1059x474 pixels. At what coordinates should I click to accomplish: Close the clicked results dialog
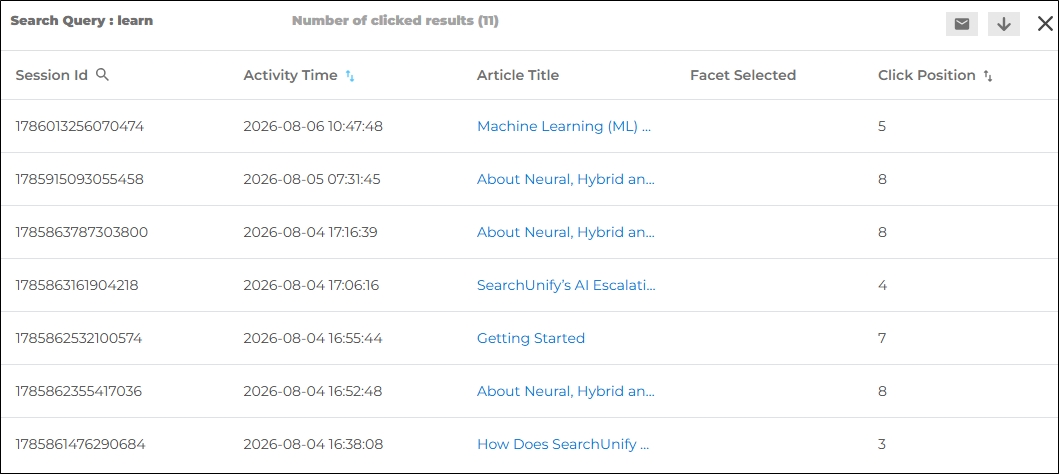click(x=1045, y=24)
